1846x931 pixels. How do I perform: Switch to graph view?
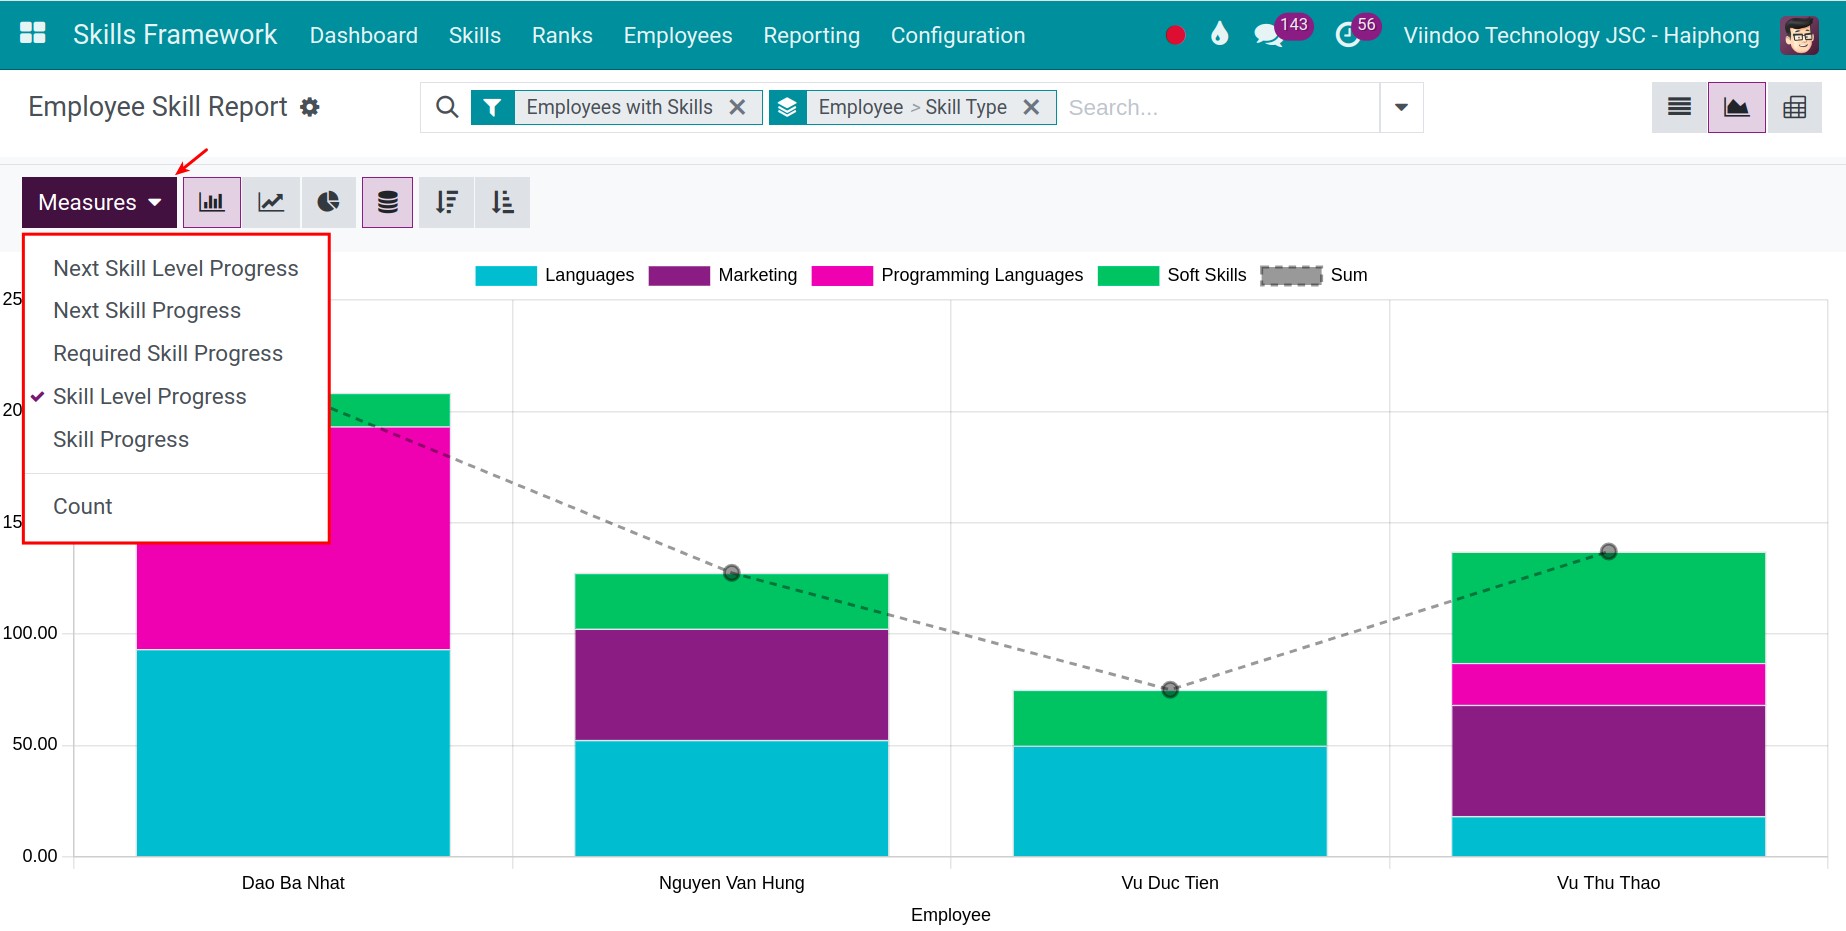[1737, 107]
